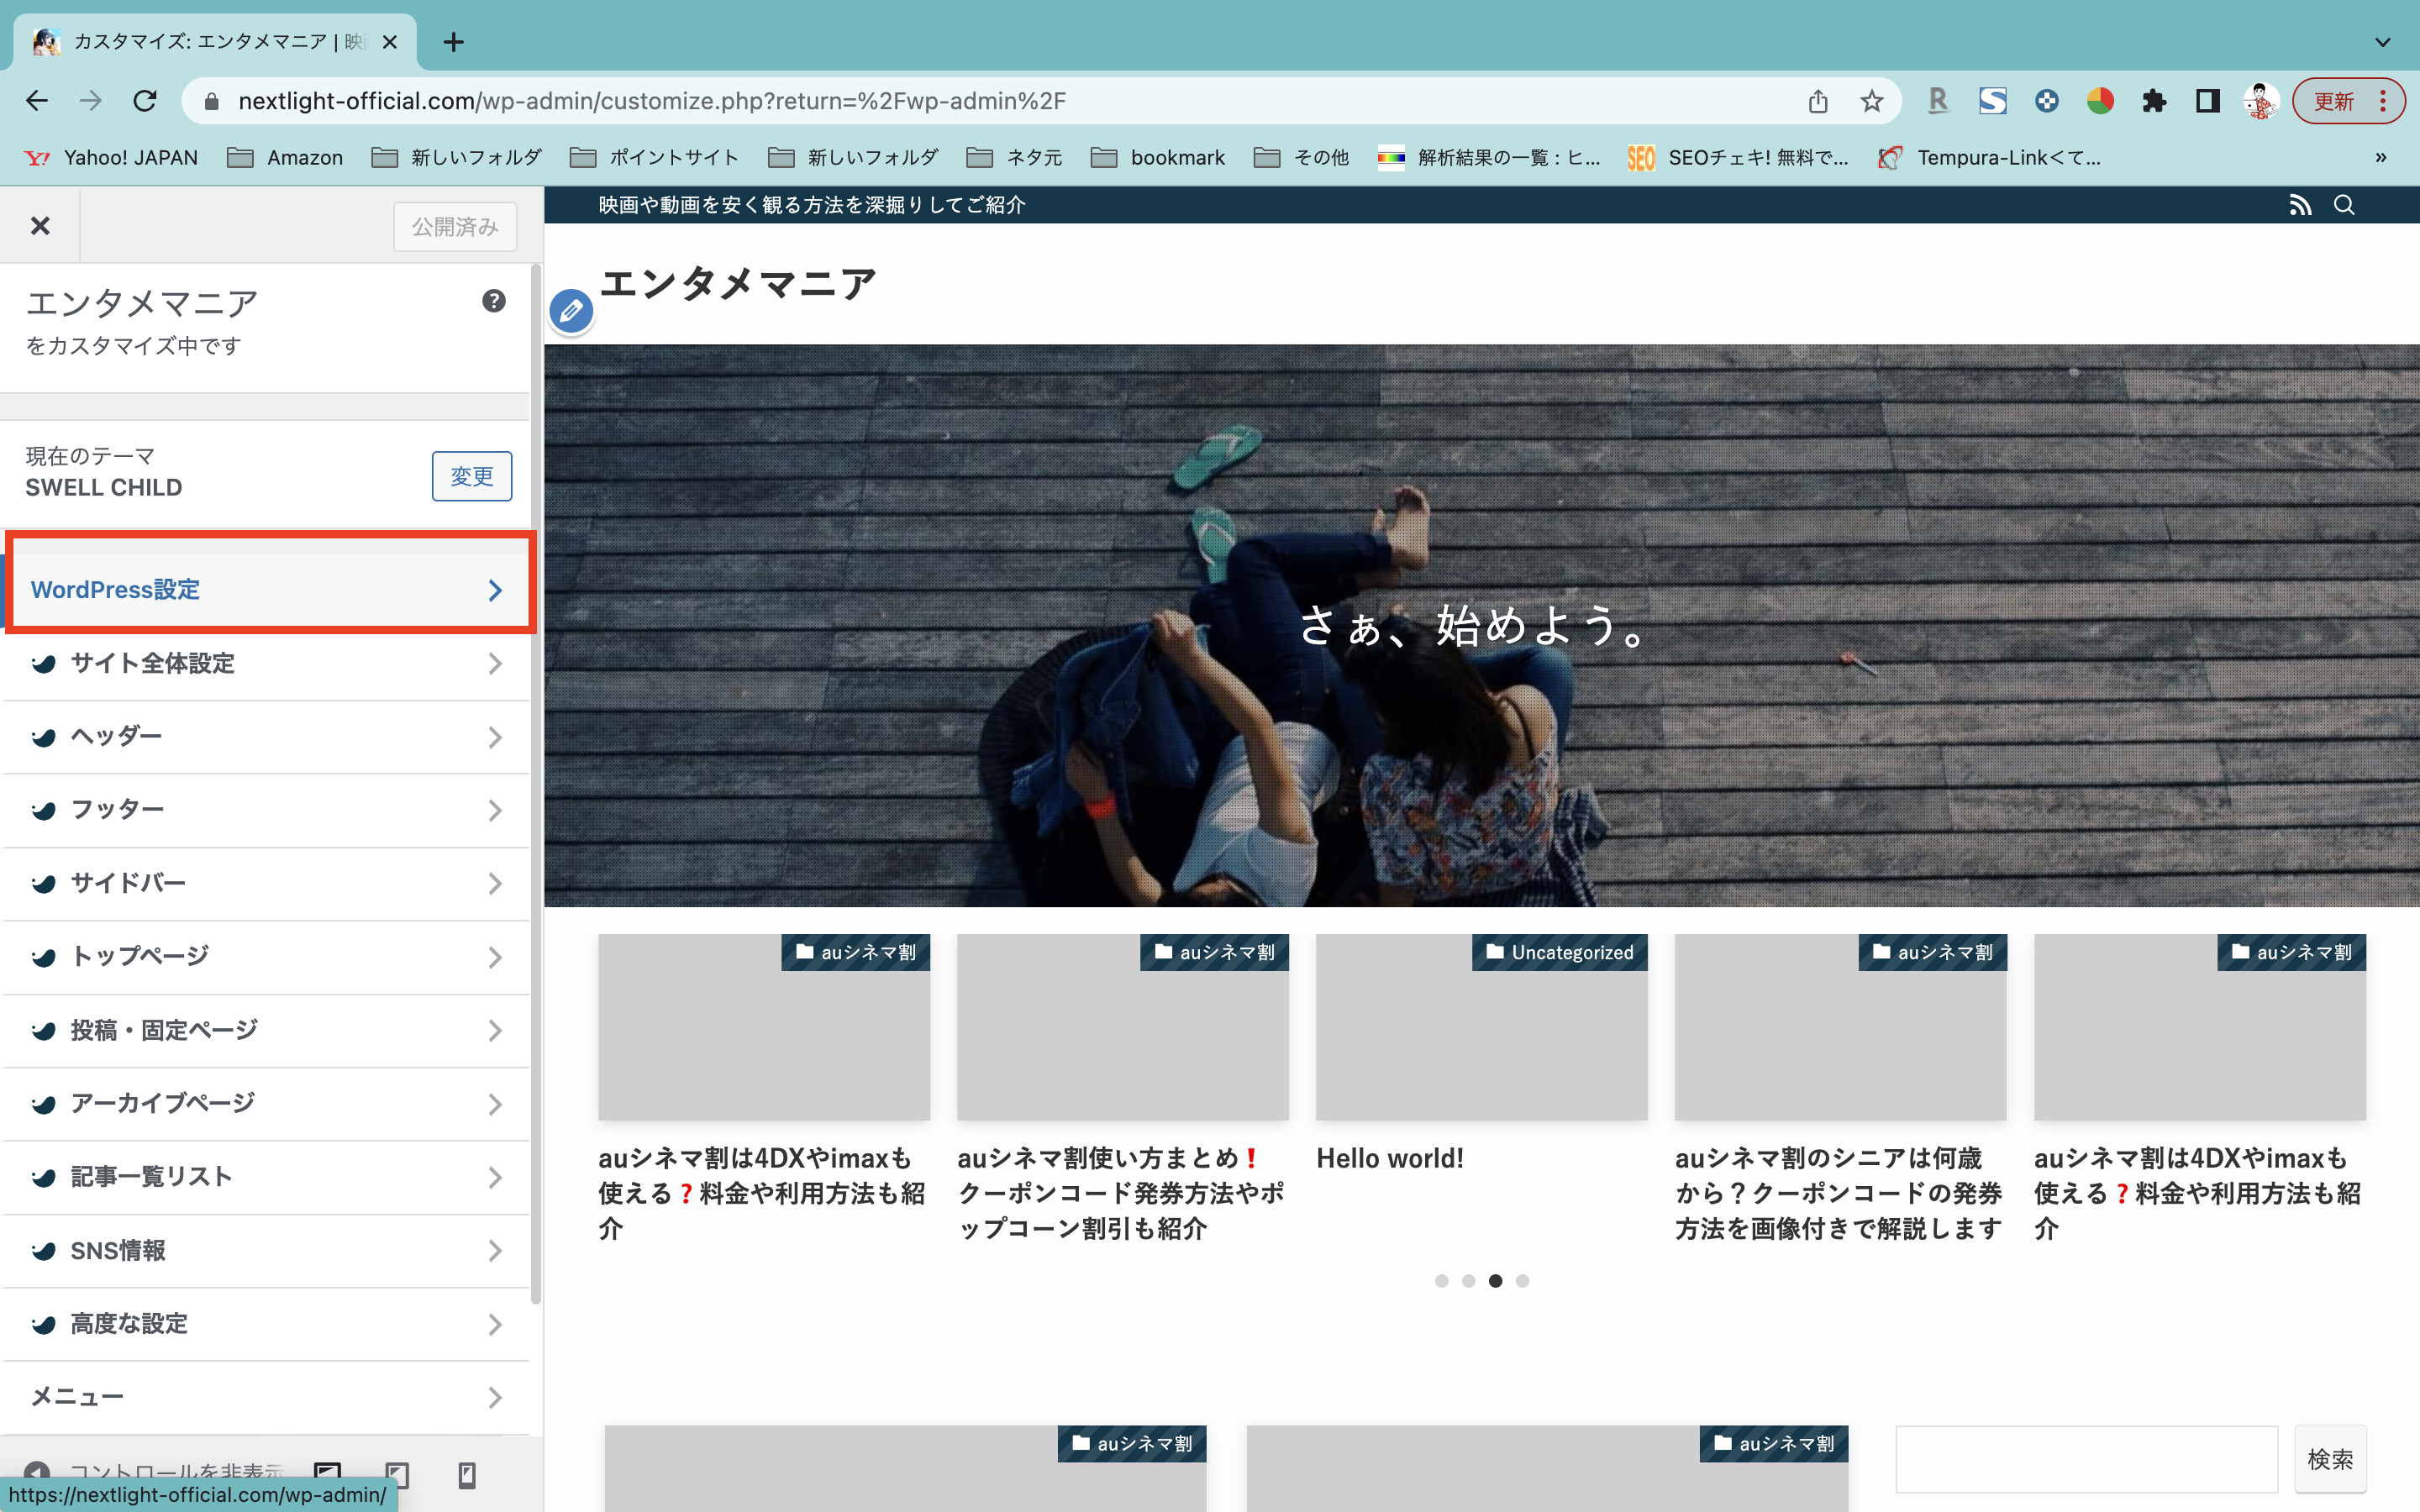Image resolution: width=2420 pixels, height=1512 pixels.
Task: Go forward with the browser forward arrow
Action: (91, 101)
